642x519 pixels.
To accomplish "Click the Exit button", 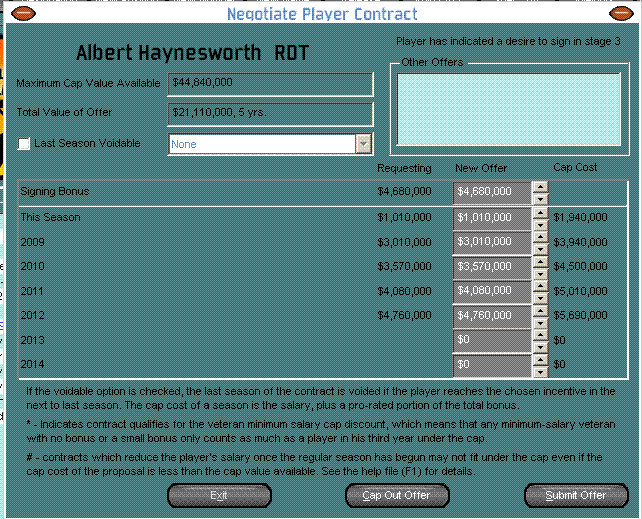I will coord(219,495).
